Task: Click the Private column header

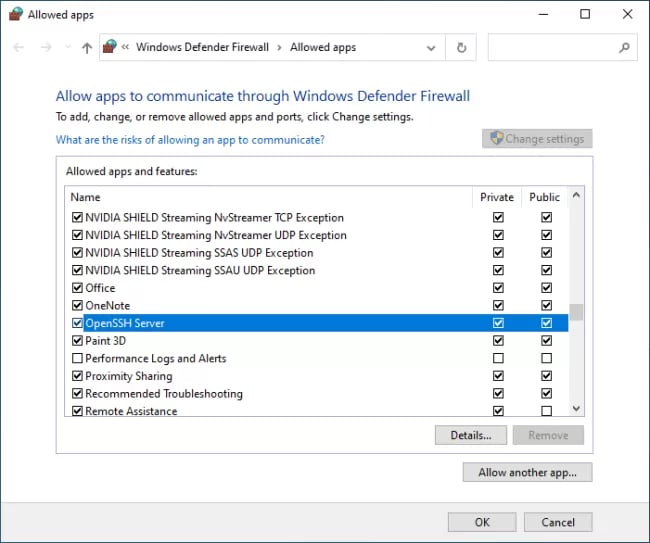Action: pos(497,197)
